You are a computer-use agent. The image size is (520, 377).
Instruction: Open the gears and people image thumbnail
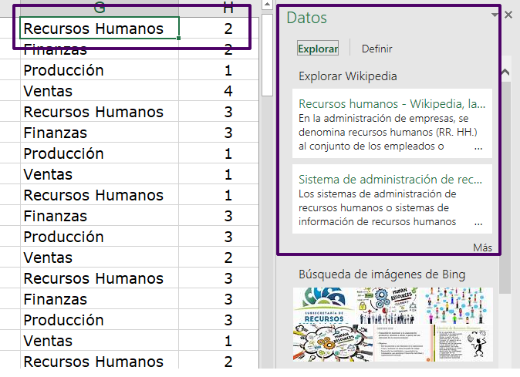[387, 306]
